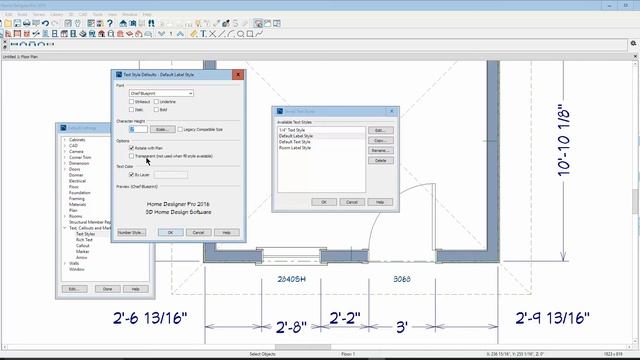Uncheck Rotate with Plan option
The height and width of the screenshot is (360, 640).
coord(131,148)
